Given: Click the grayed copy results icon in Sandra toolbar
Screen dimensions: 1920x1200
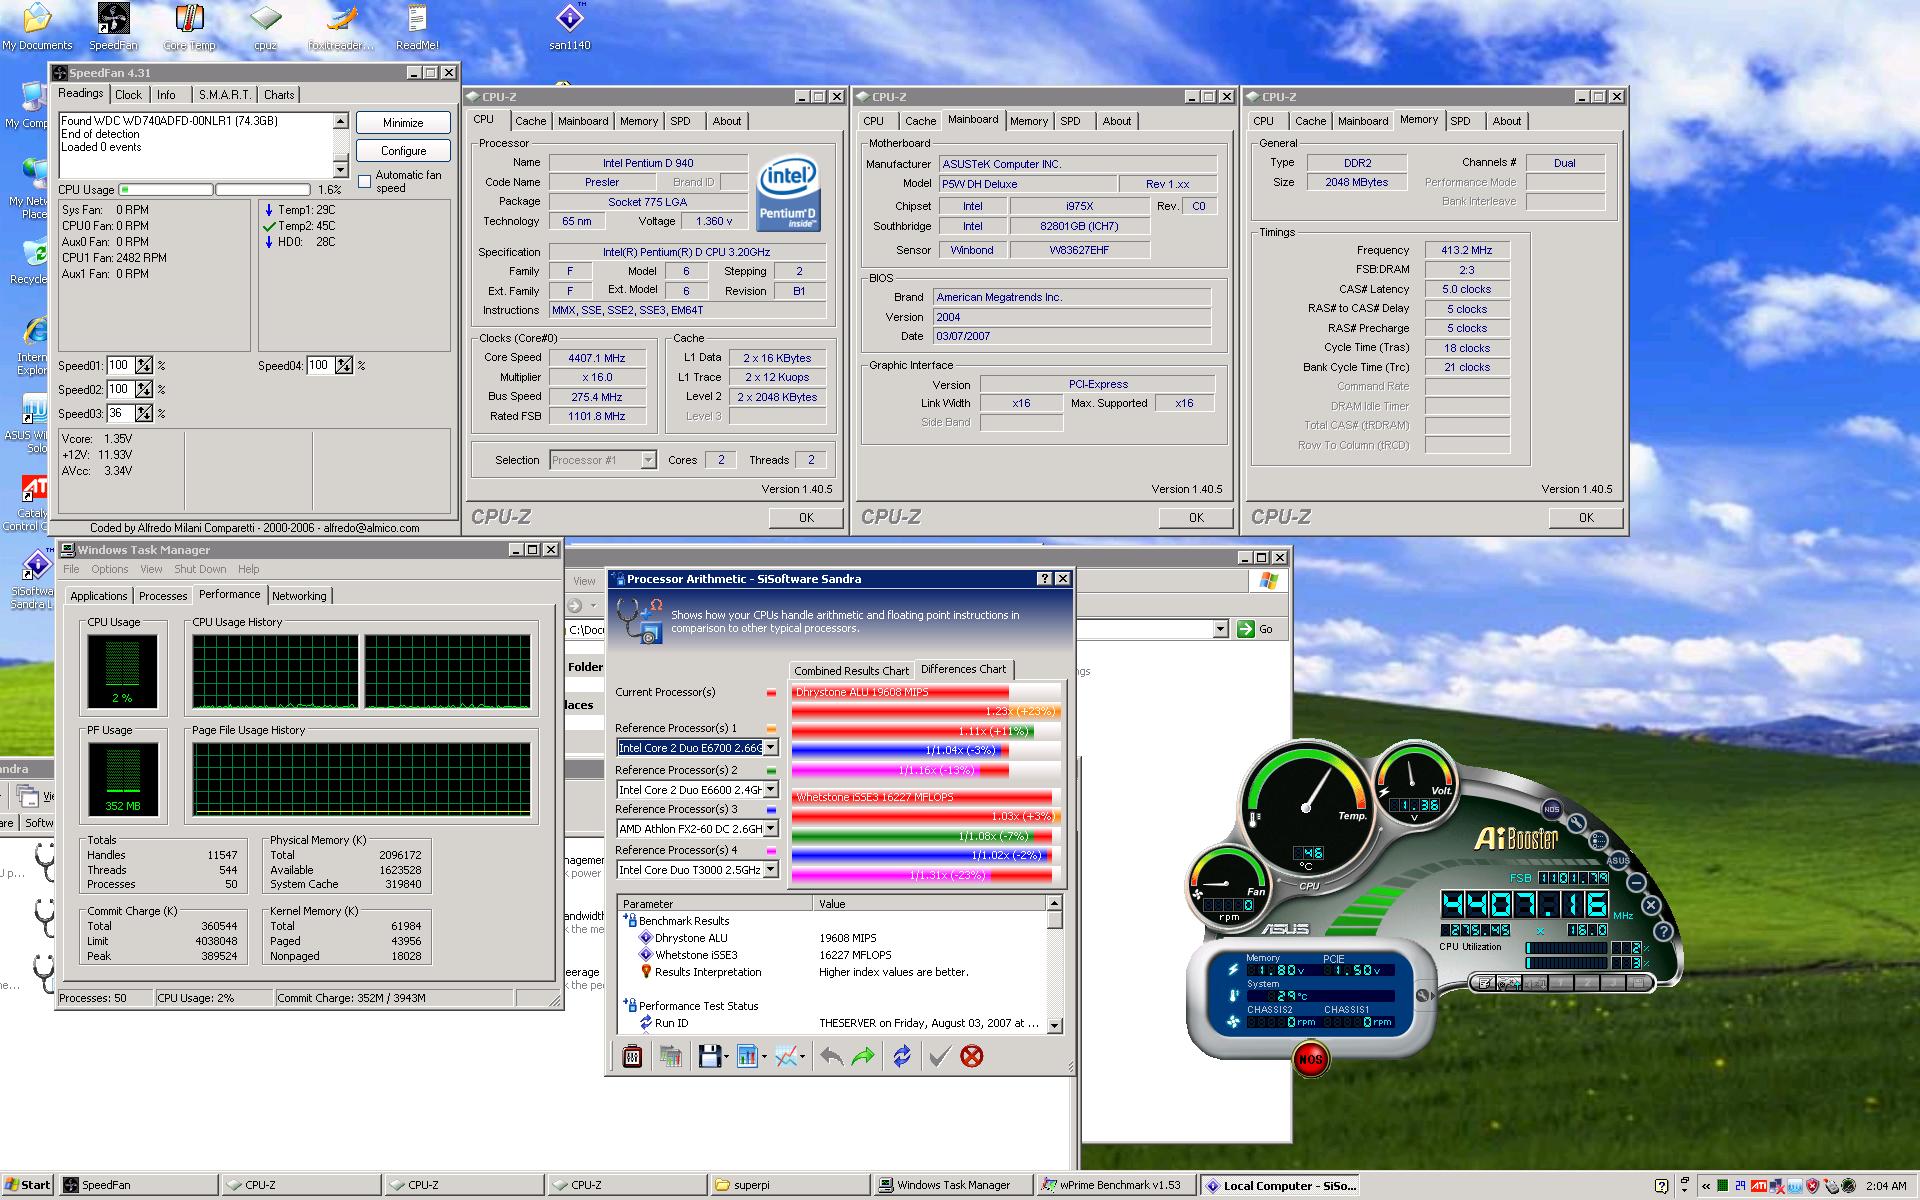Looking at the screenshot, I should (x=670, y=1056).
